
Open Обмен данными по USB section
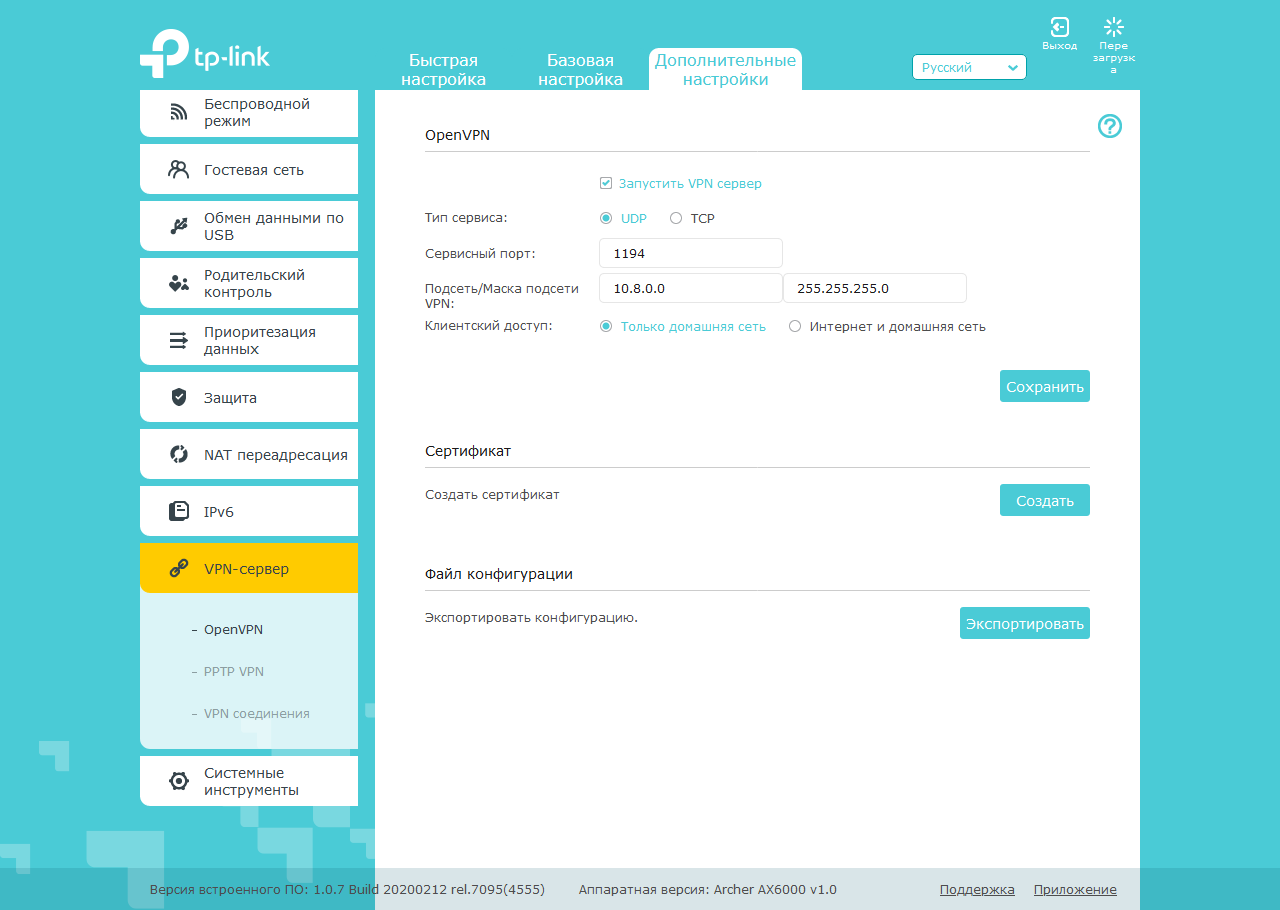[x=249, y=226]
